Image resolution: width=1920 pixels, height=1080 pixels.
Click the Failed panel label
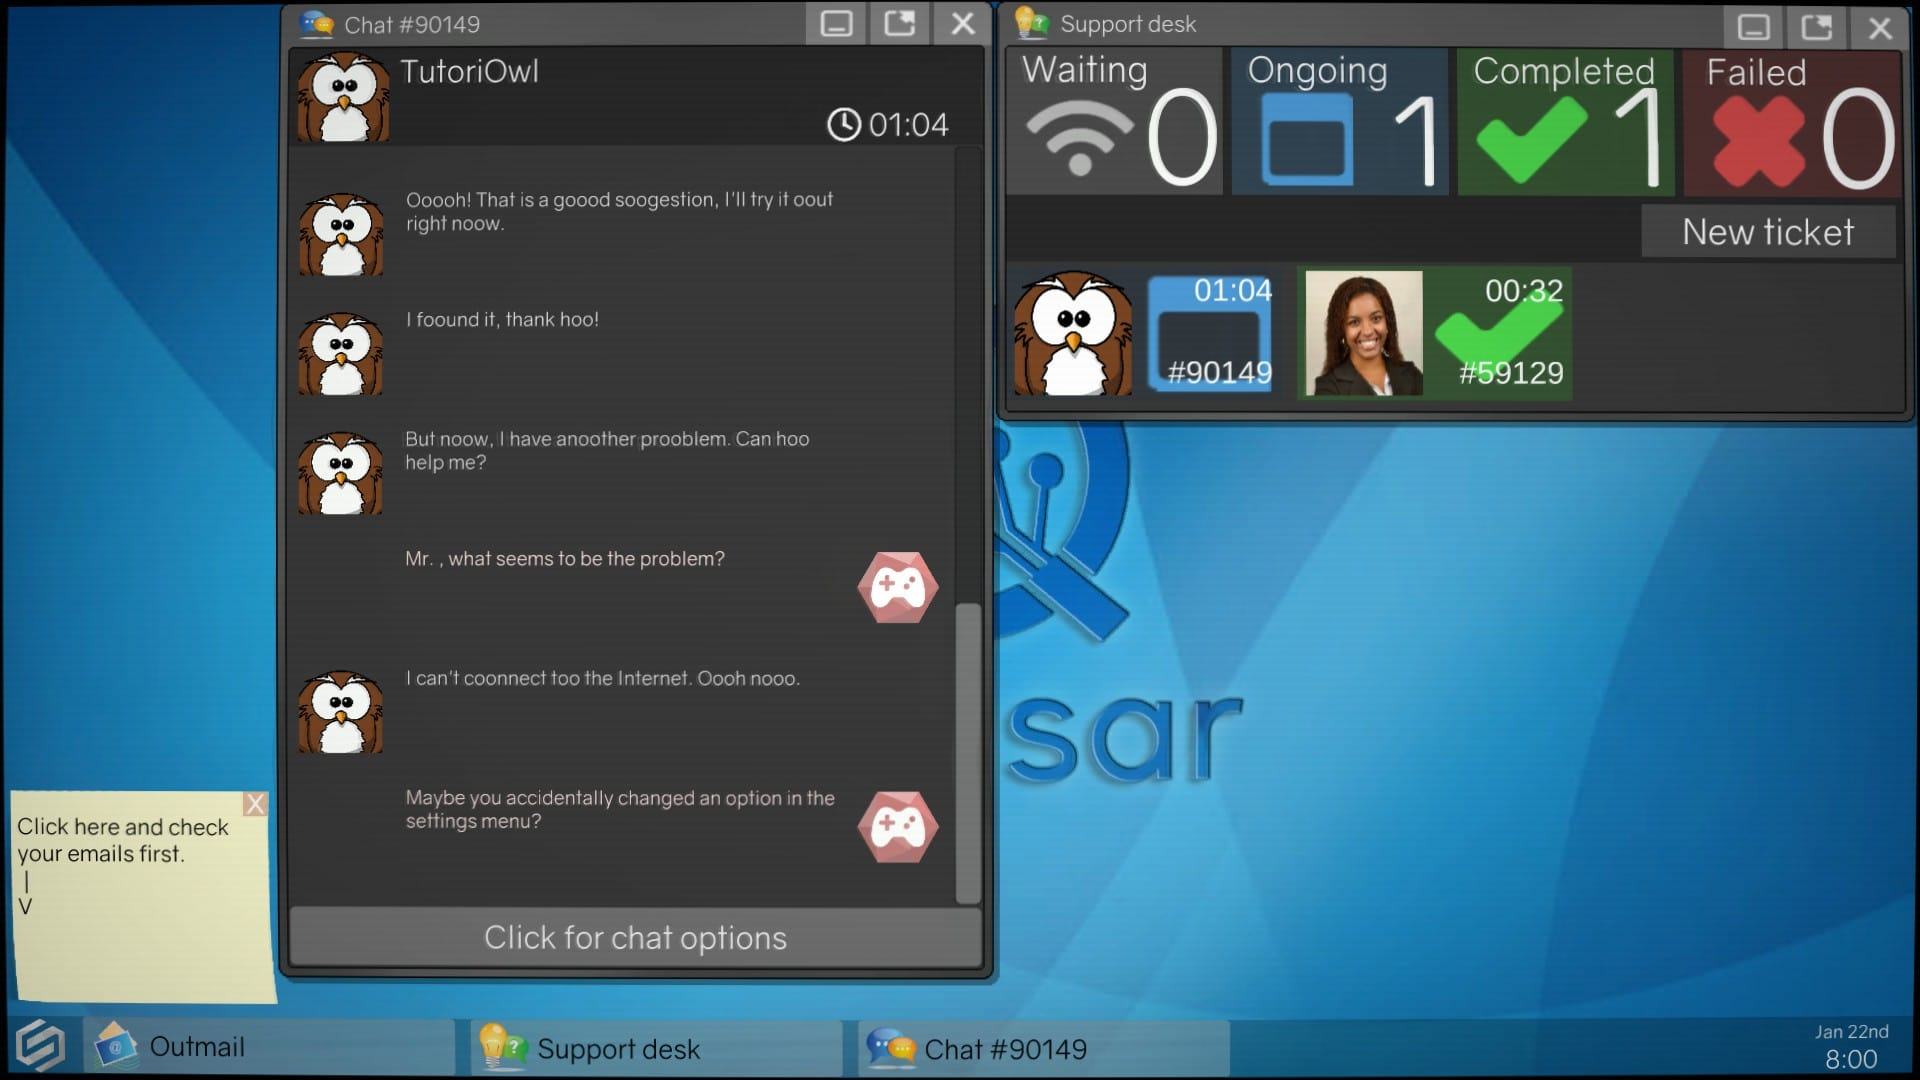tap(1756, 72)
